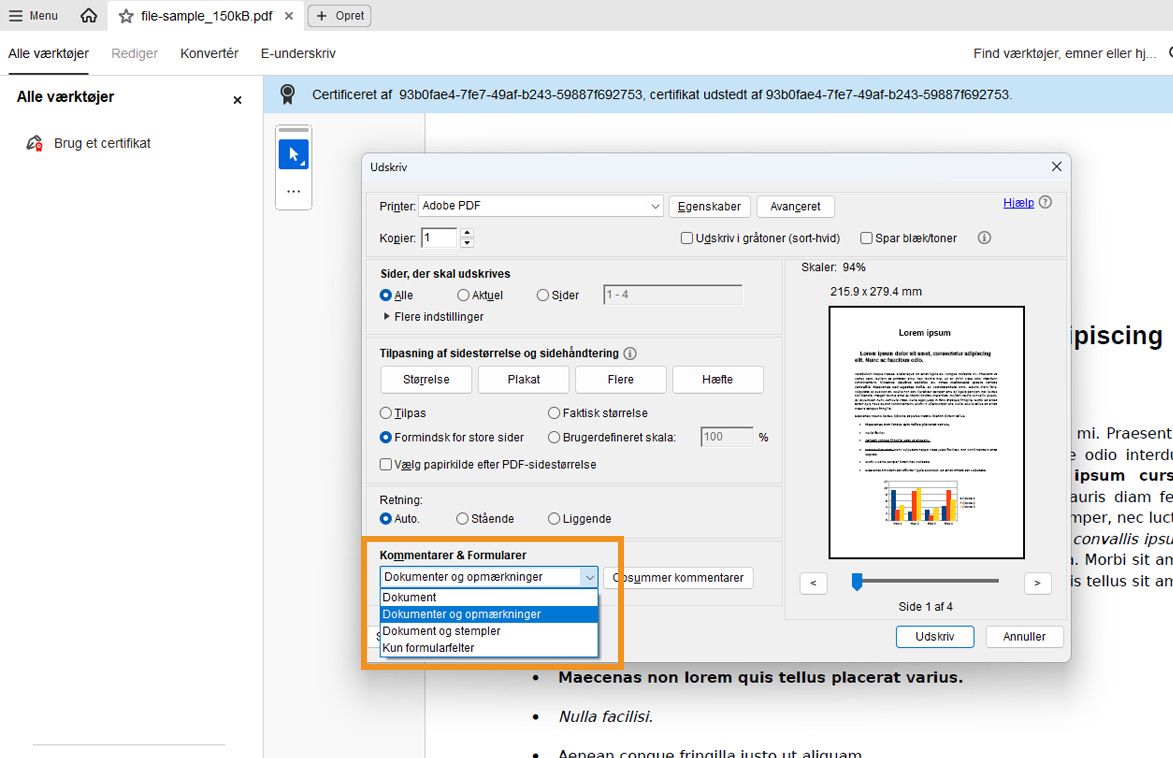
Task: Open Brug et certifikat tool
Action: [88, 143]
